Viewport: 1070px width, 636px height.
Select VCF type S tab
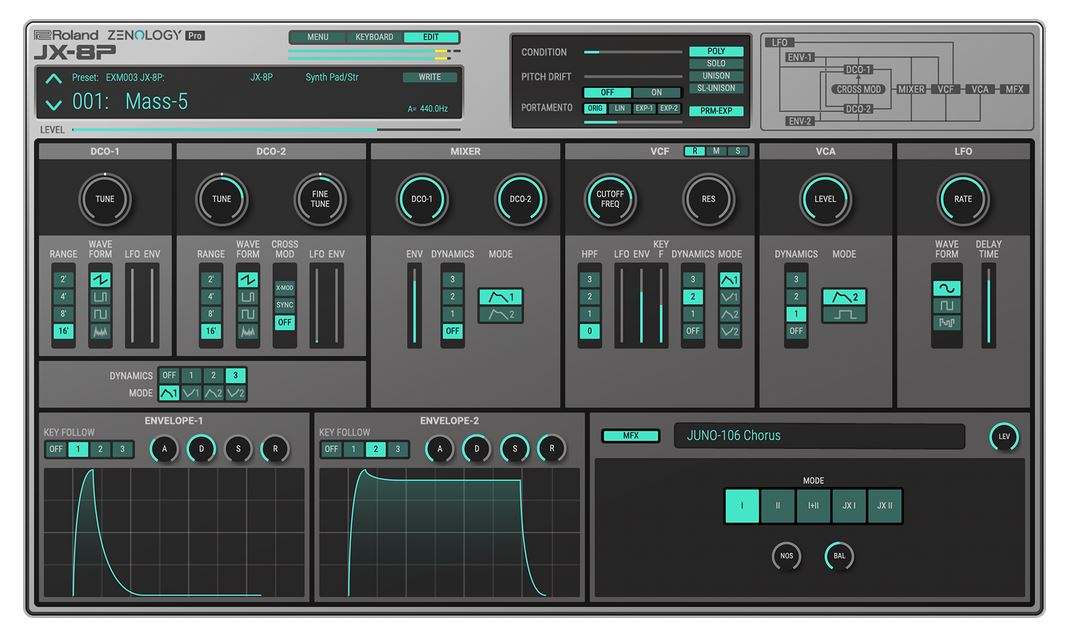click(x=738, y=151)
